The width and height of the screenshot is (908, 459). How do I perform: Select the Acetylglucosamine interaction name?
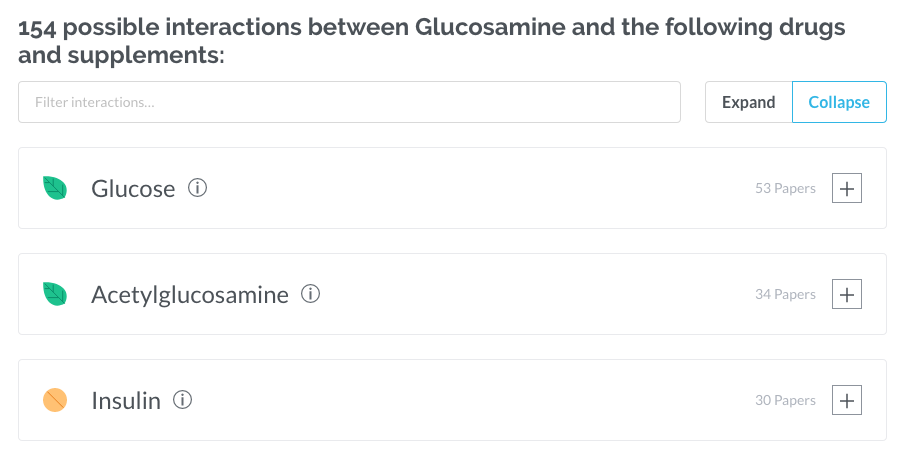point(190,295)
